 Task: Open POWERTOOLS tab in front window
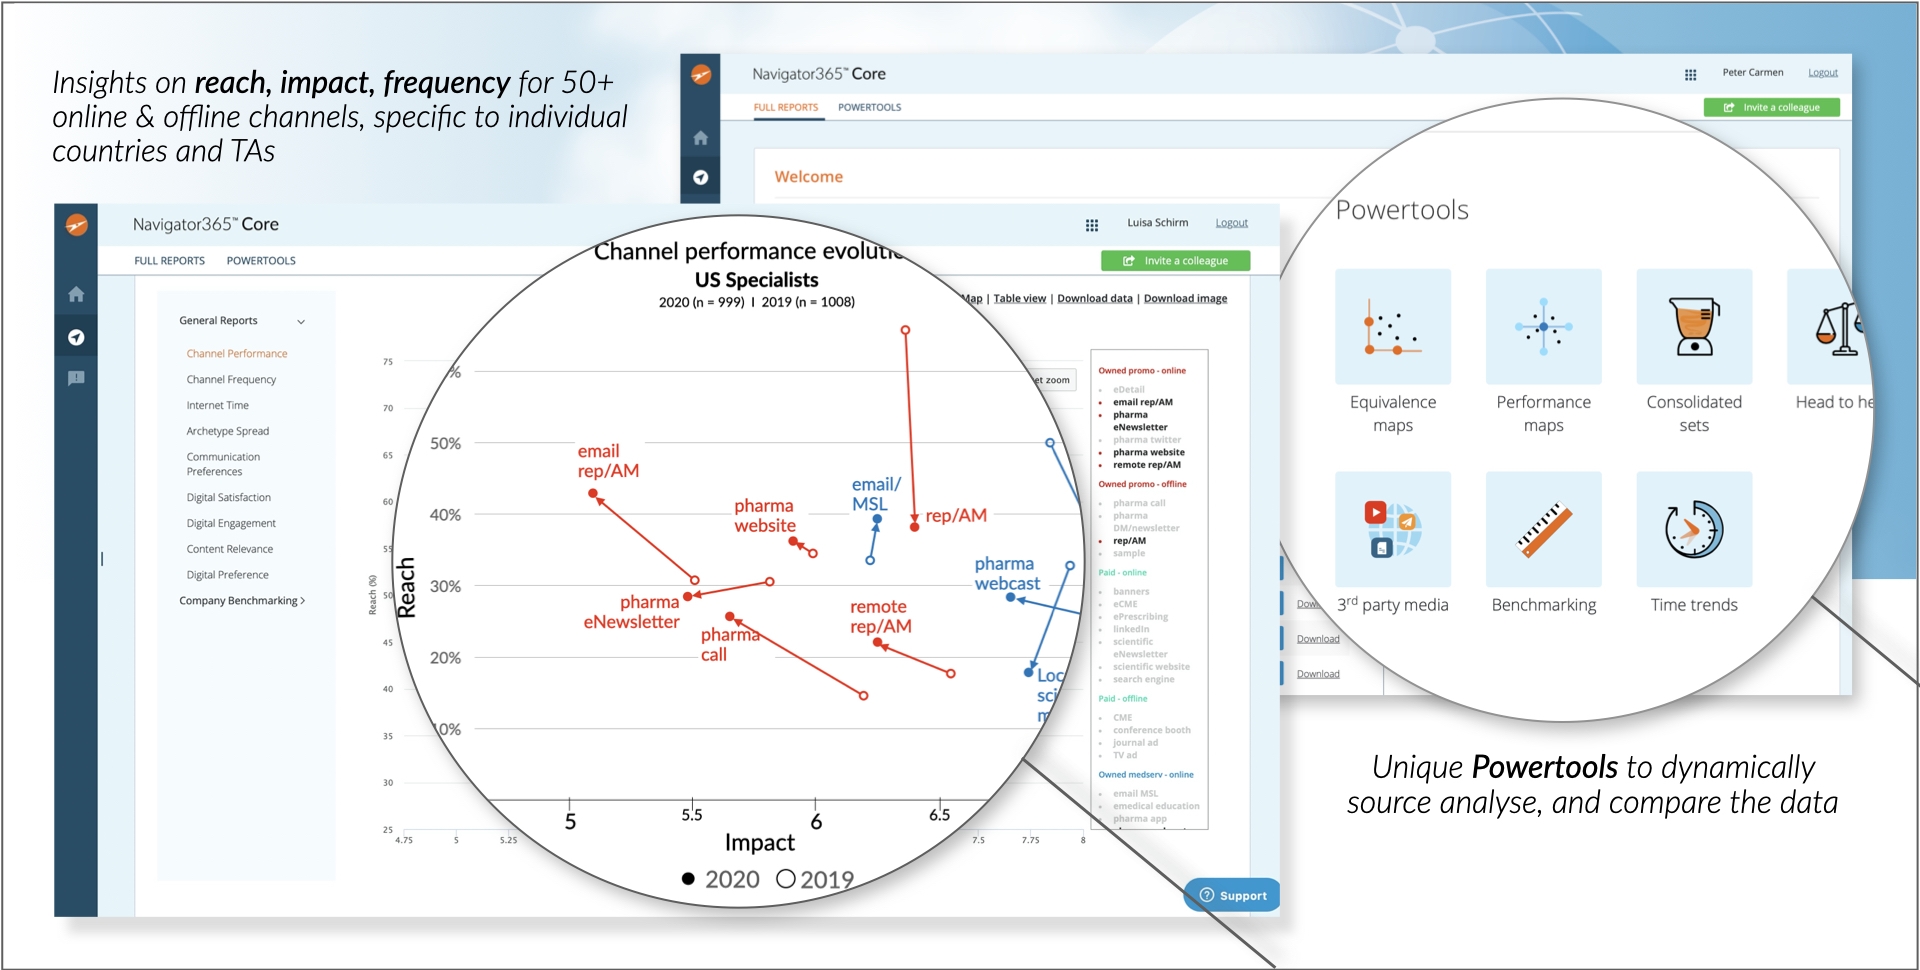261,261
